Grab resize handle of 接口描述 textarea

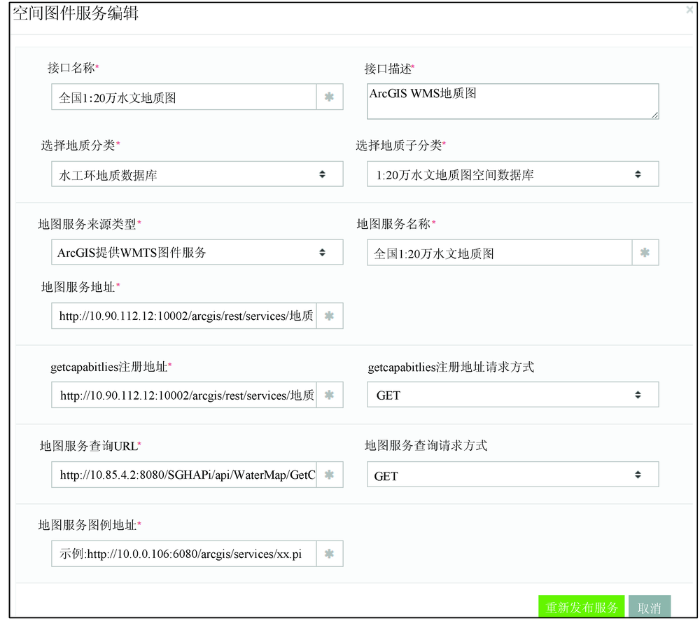(654, 115)
